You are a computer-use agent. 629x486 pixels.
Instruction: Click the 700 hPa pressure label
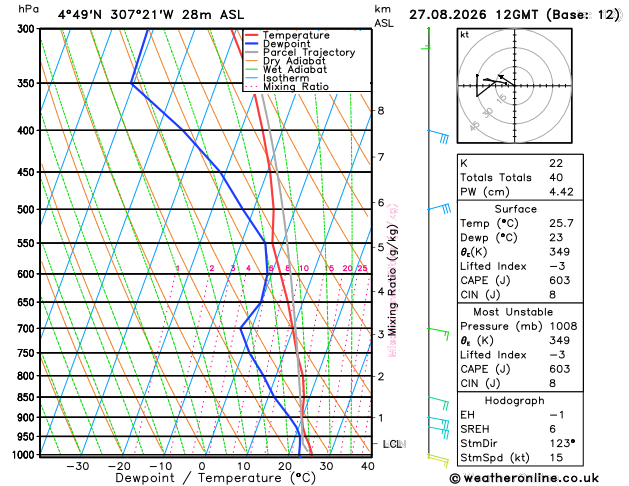coord(28,329)
